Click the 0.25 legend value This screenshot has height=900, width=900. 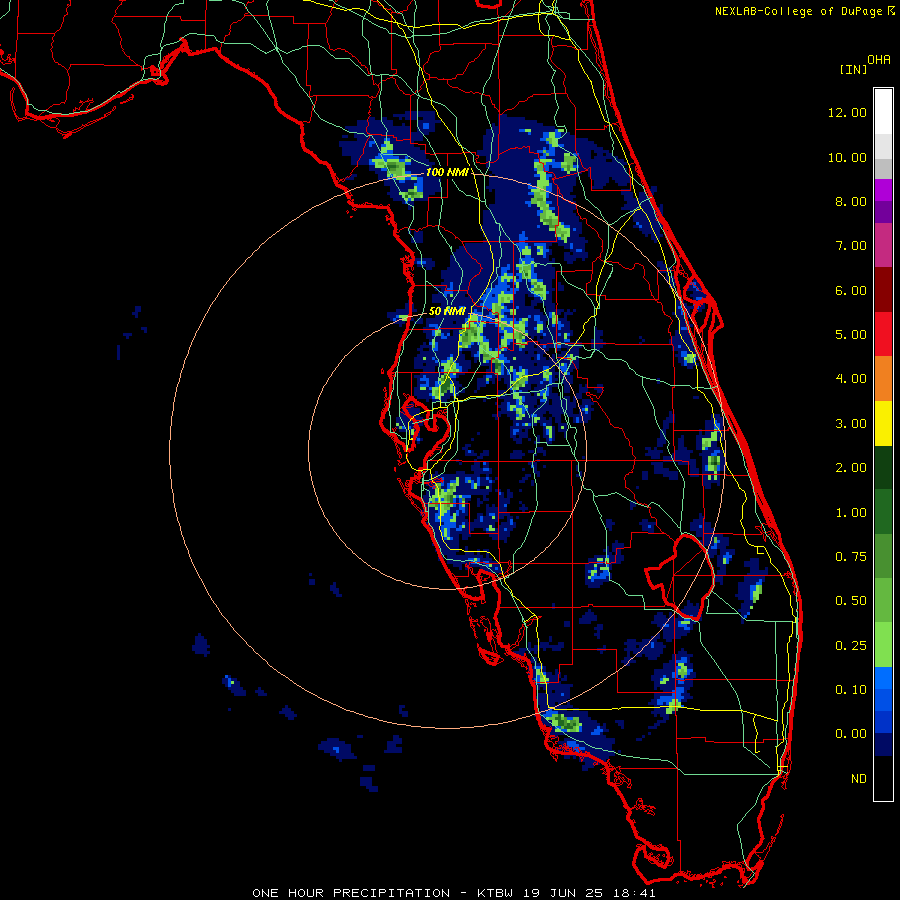point(851,646)
